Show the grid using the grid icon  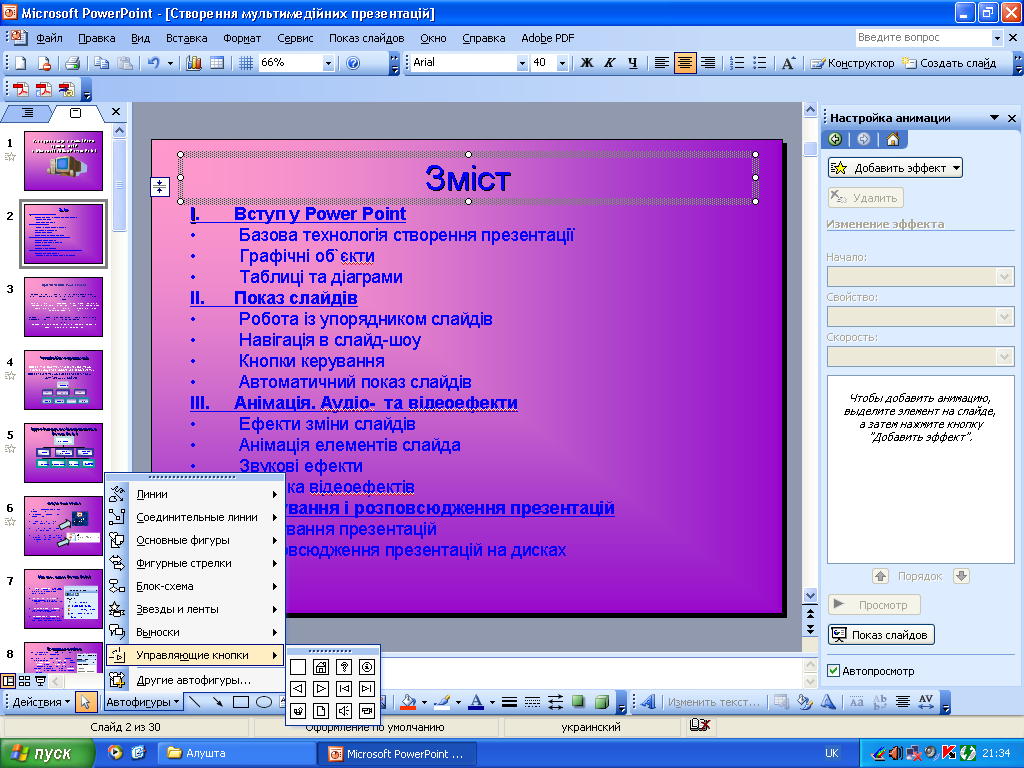coord(246,63)
